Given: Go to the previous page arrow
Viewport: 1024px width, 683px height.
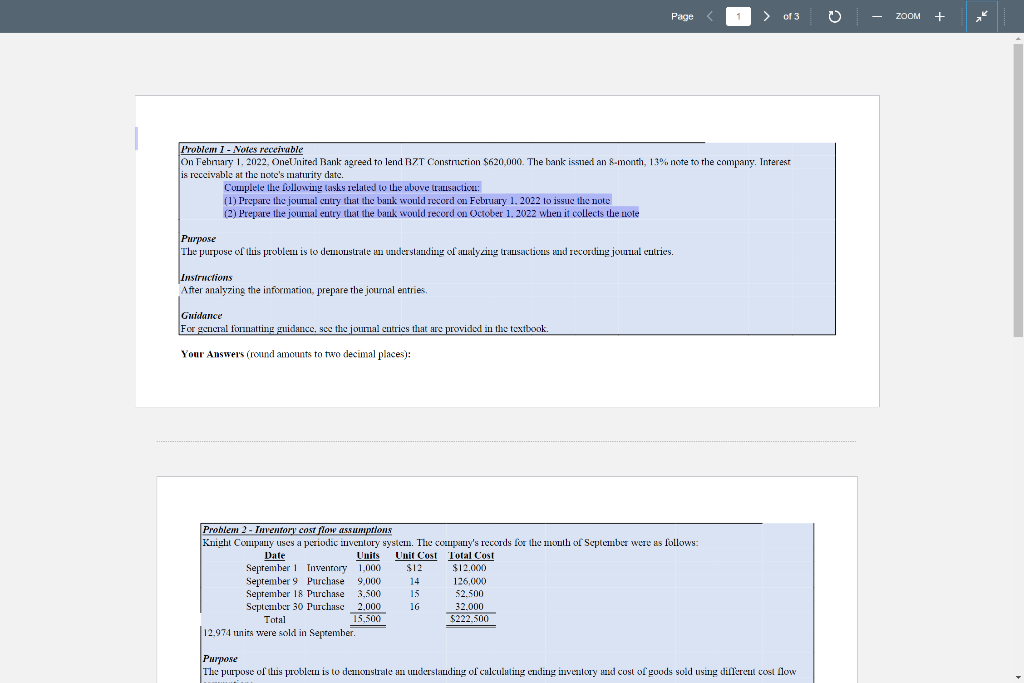Looking at the screenshot, I should click(x=710, y=16).
